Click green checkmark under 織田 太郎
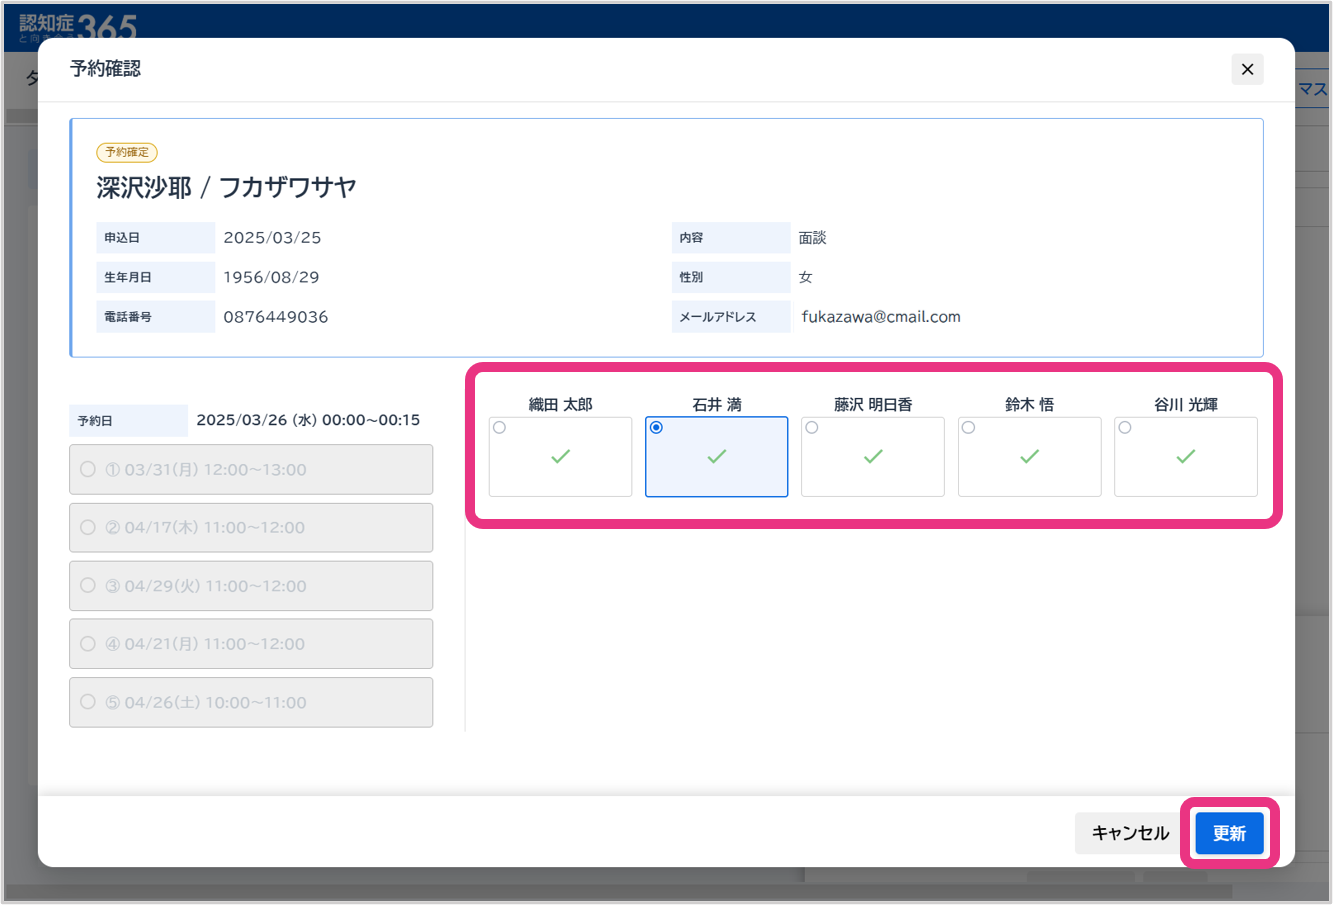Viewport: 1333px width, 905px height. coord(560,457)
